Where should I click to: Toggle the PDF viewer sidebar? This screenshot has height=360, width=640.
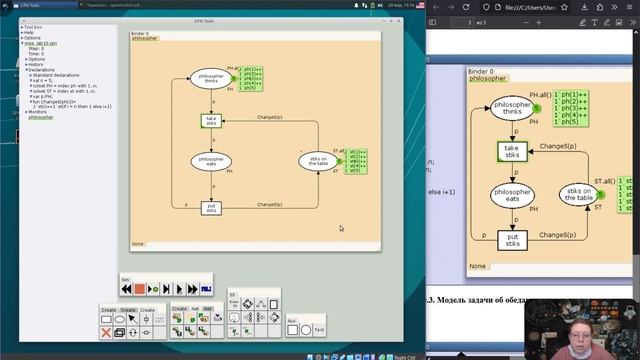[x=433, y=22]
